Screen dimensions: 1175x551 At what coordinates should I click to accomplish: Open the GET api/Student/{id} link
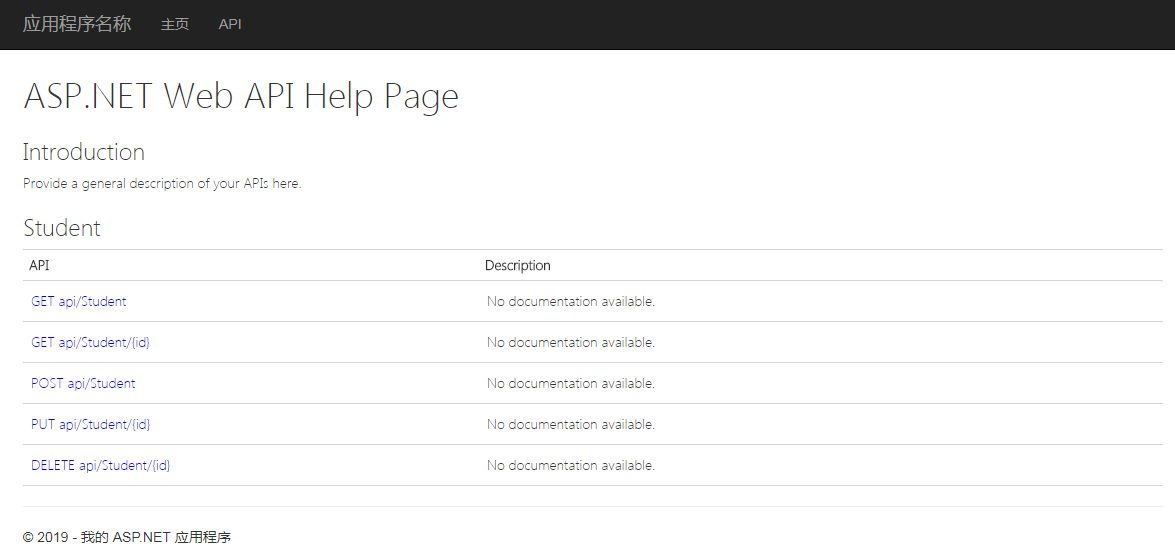click(x=91, y=342)
